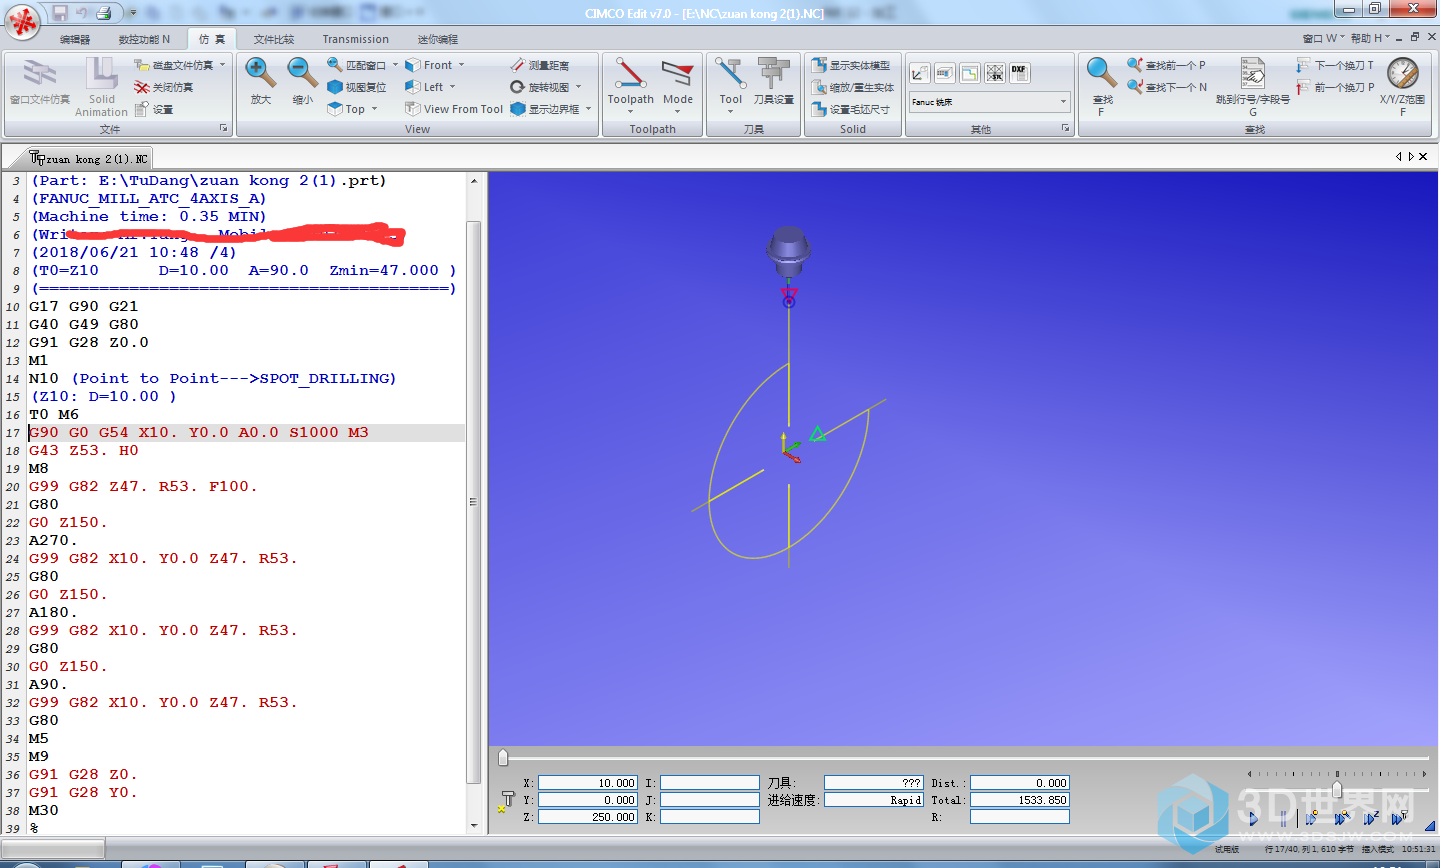This screenshot has width=1440, height=868.
Task: Click 旋转视图 rotate view
Action: click(539, 87)
